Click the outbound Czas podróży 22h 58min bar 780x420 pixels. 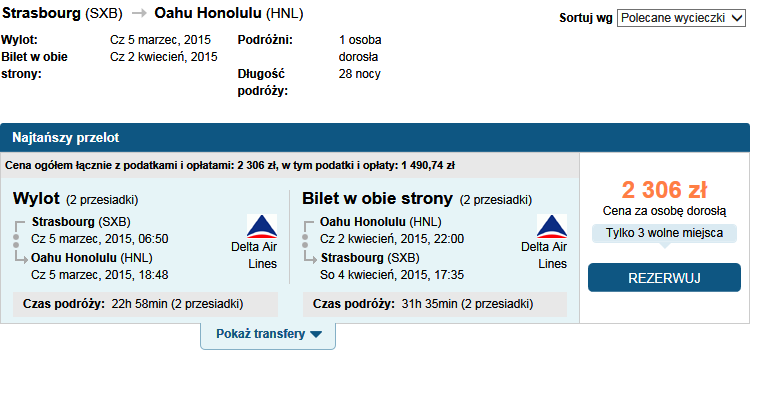[145, 304]
